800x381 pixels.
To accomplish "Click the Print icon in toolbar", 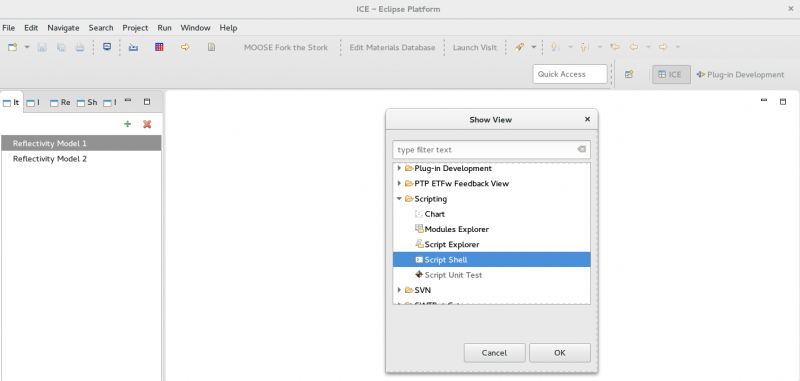I will [x=80, y=47].
